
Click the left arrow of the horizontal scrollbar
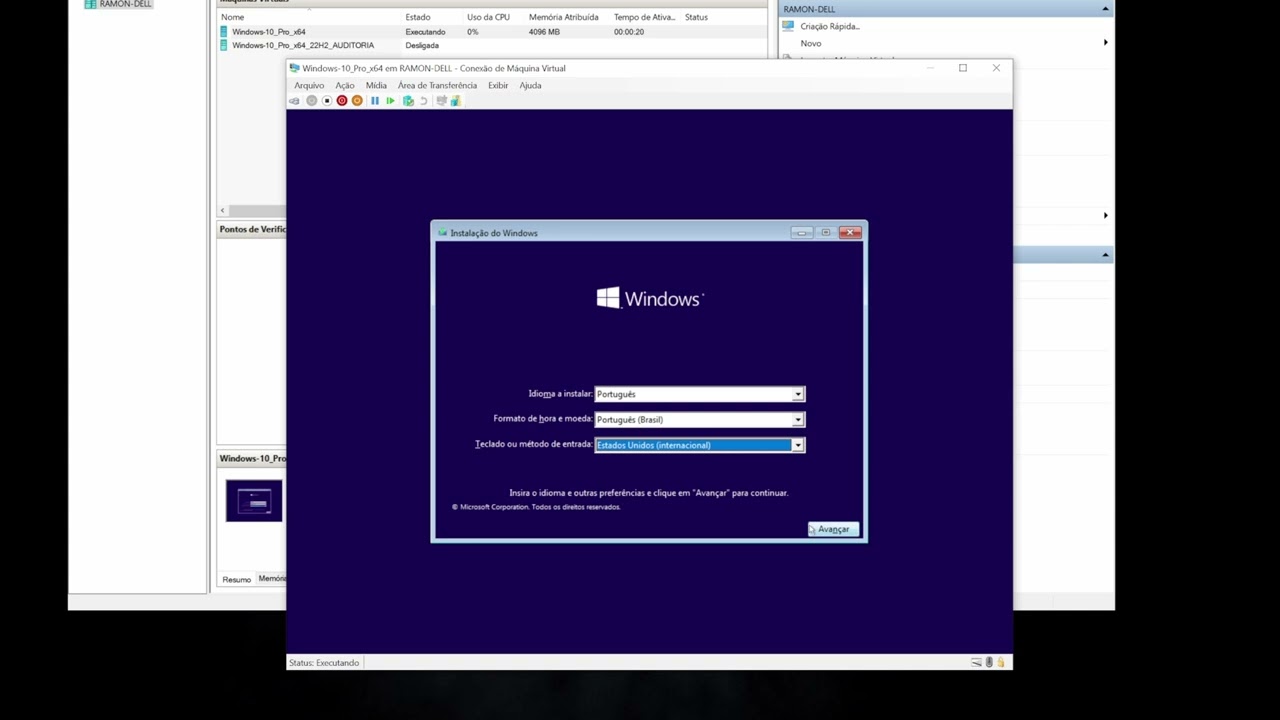(x=223, y=210)
